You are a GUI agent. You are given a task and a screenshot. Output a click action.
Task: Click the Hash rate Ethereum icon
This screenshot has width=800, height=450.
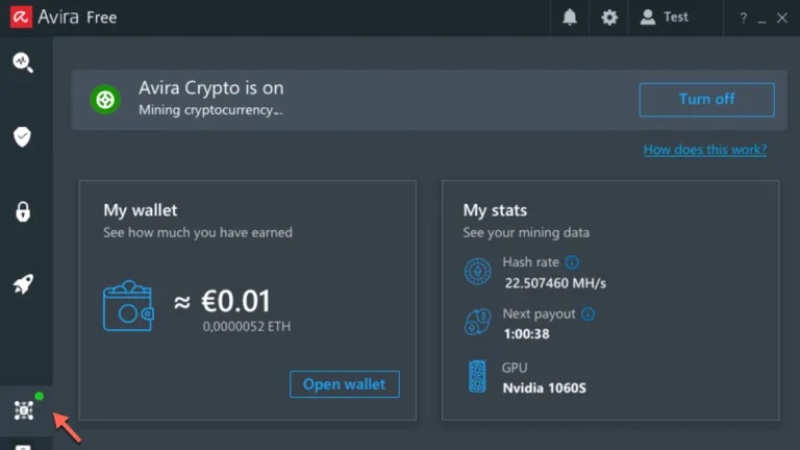(x=478, y=271)
